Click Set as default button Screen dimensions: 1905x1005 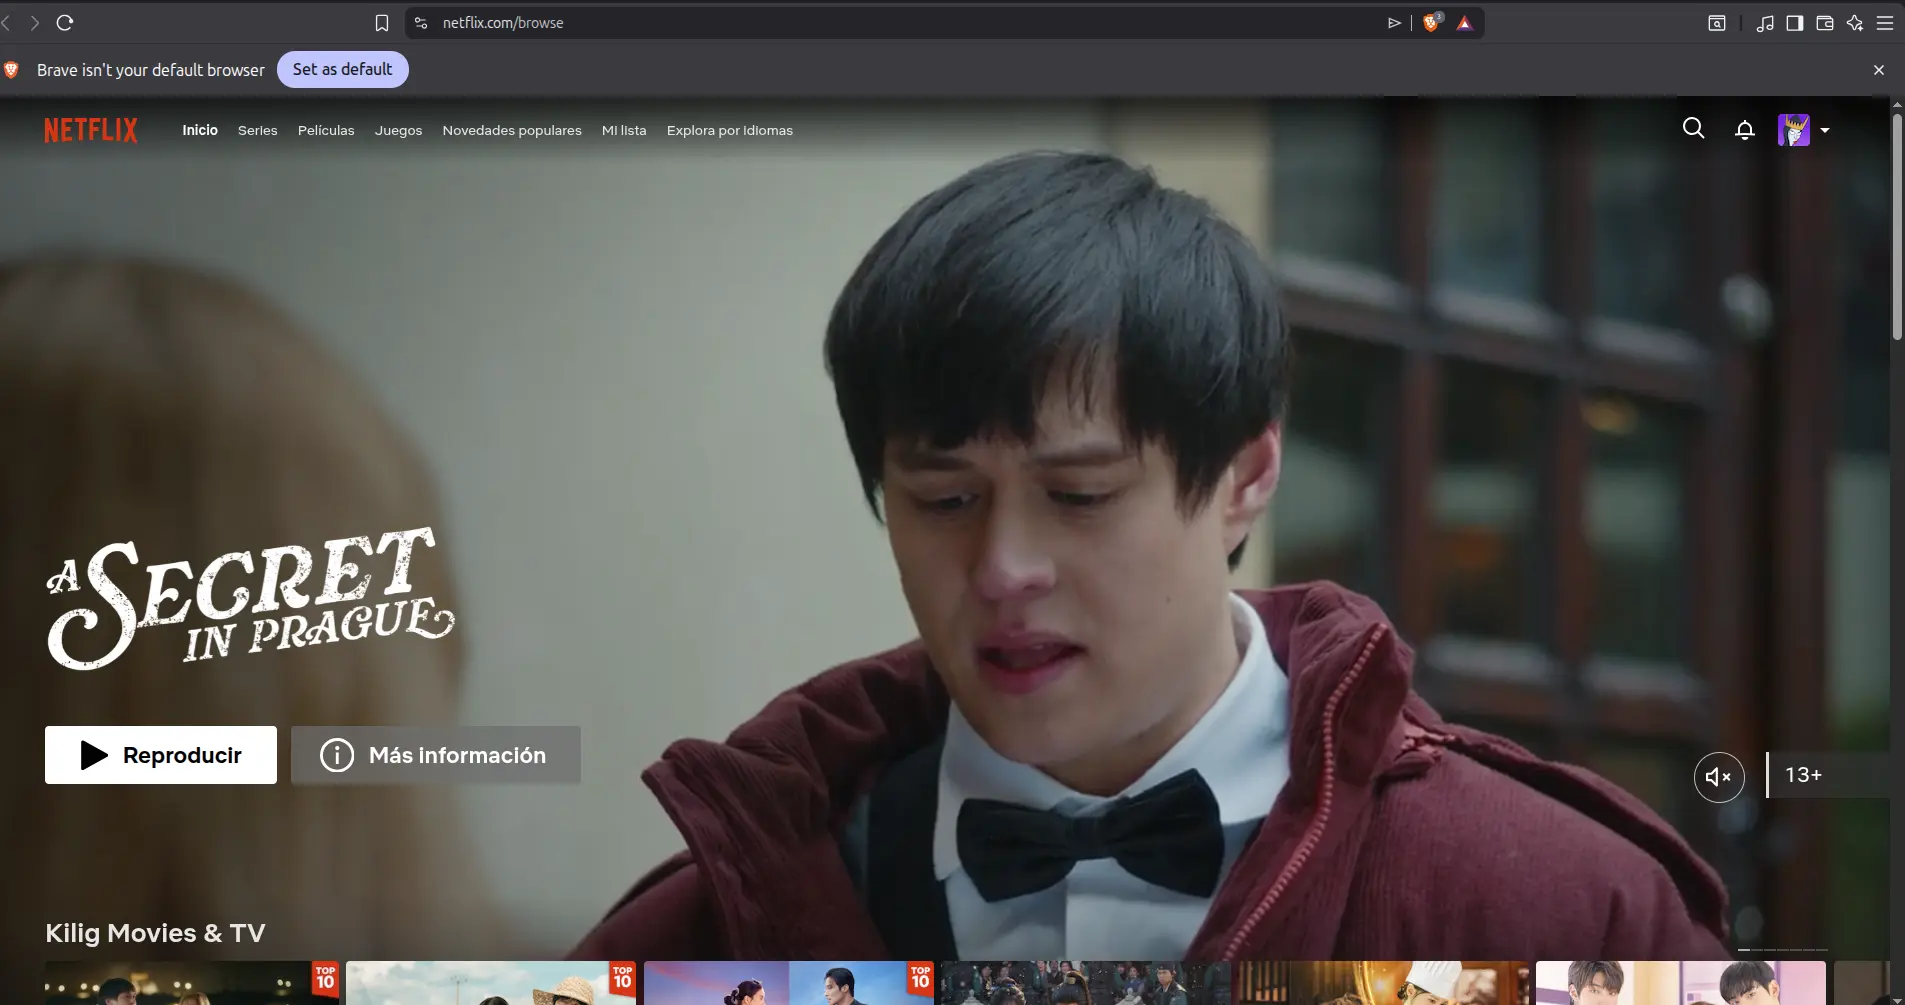pos(342,69)
